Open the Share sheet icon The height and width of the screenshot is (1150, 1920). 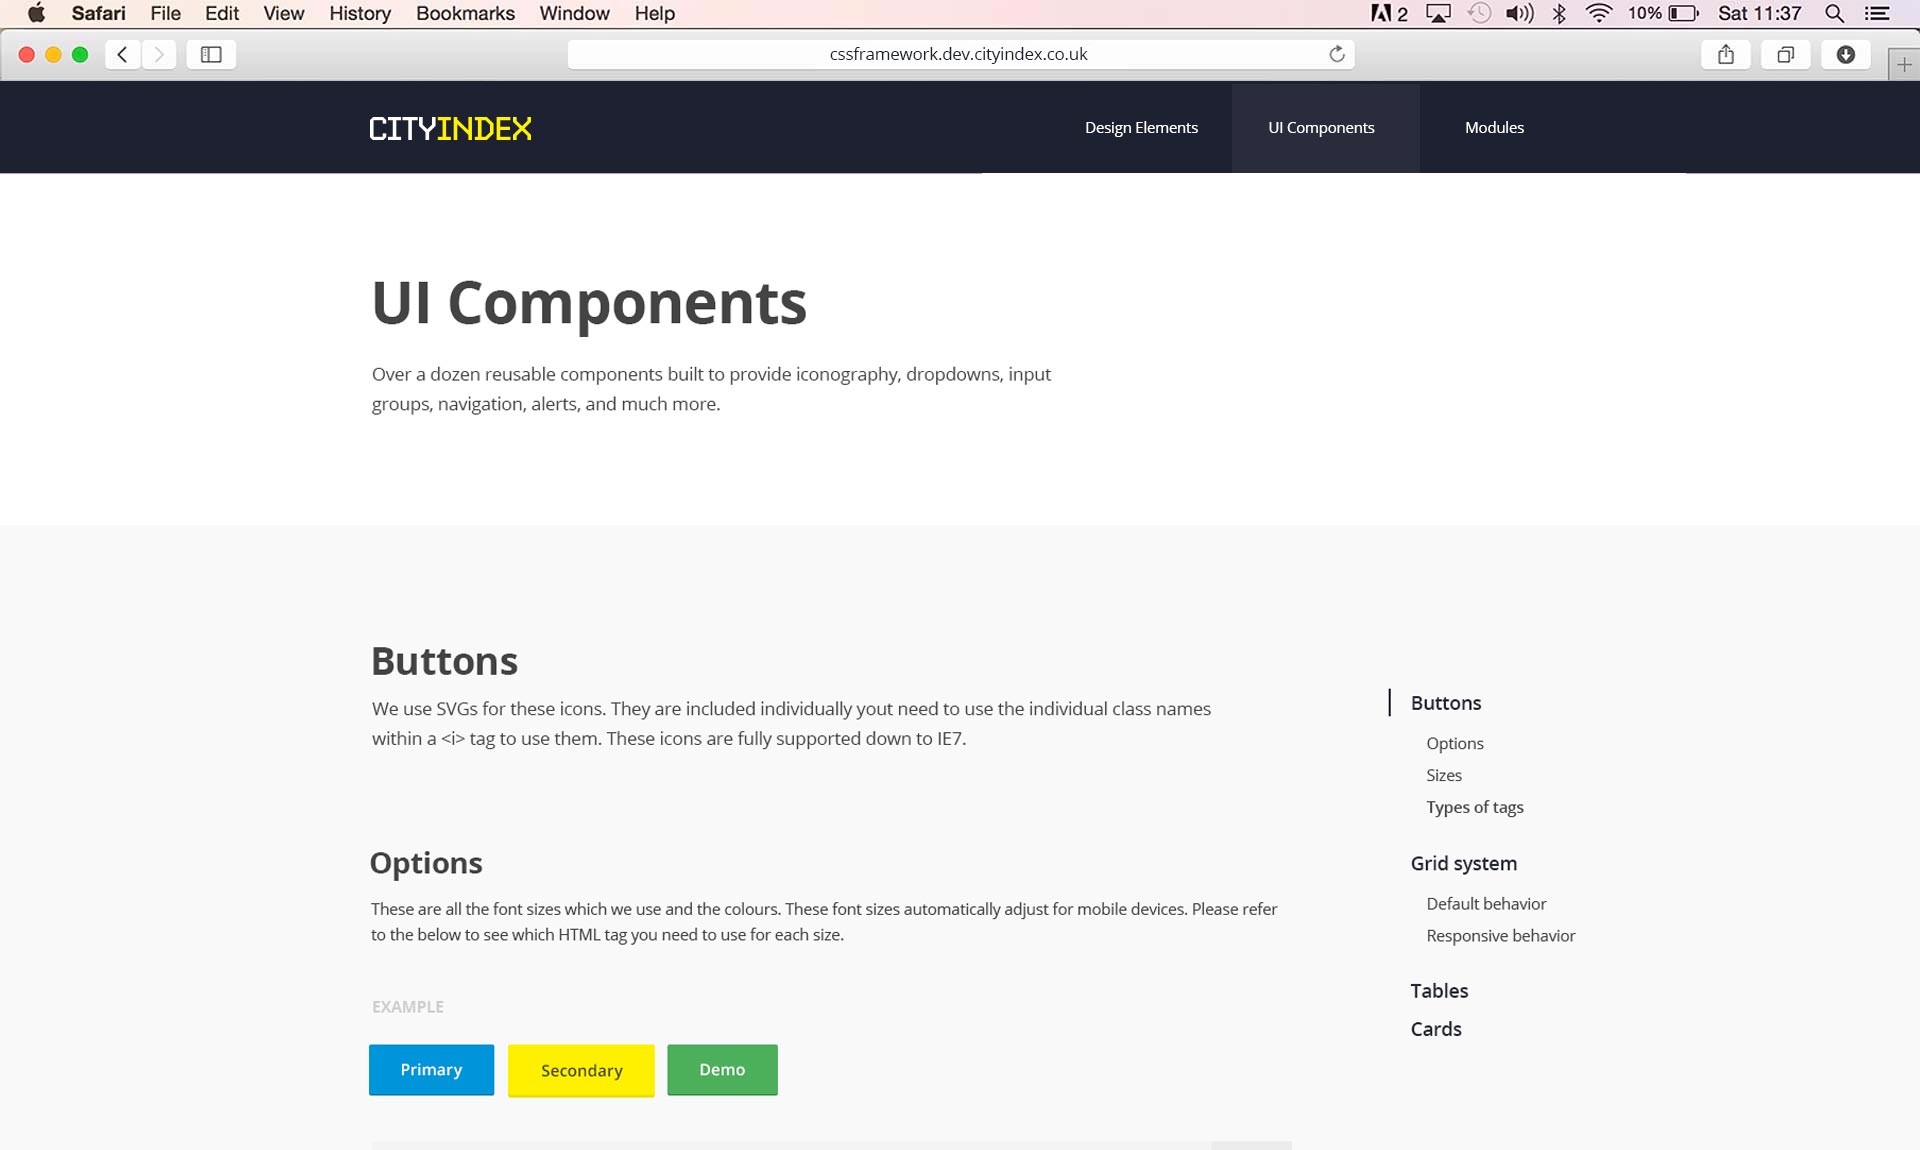(1725, 54)
